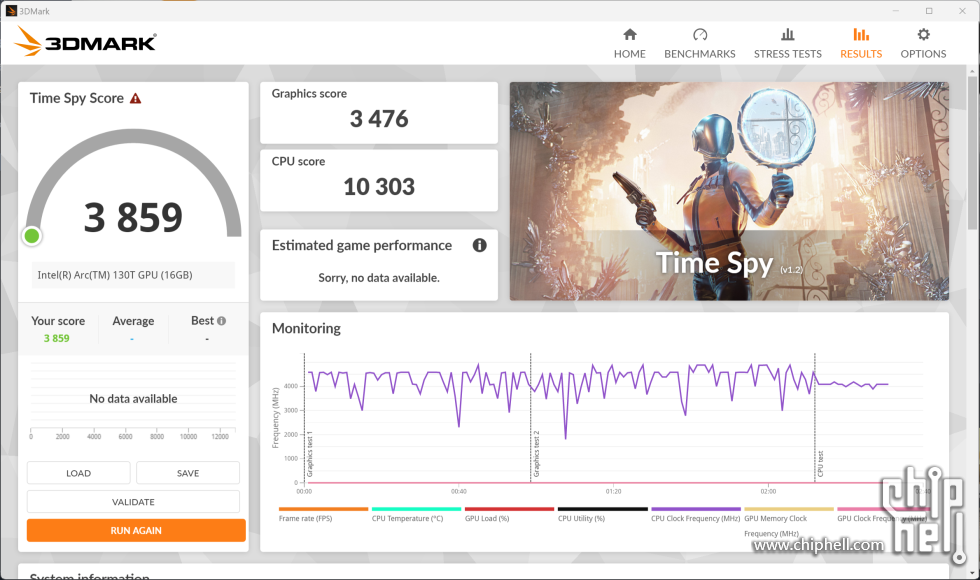Click the Graphics test 2 marker on chart
This screenshot has height=580, width=980.
tap(536, 454)
